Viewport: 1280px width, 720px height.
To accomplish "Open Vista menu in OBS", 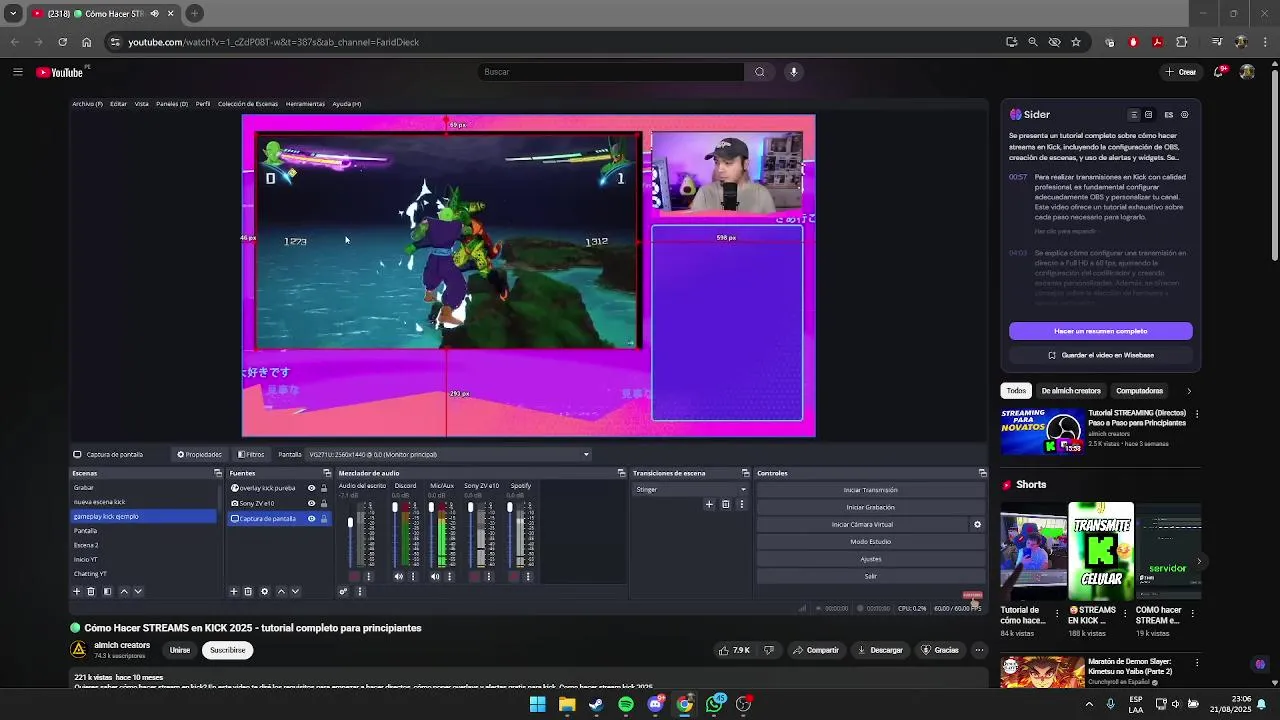I will pos(141,104).
